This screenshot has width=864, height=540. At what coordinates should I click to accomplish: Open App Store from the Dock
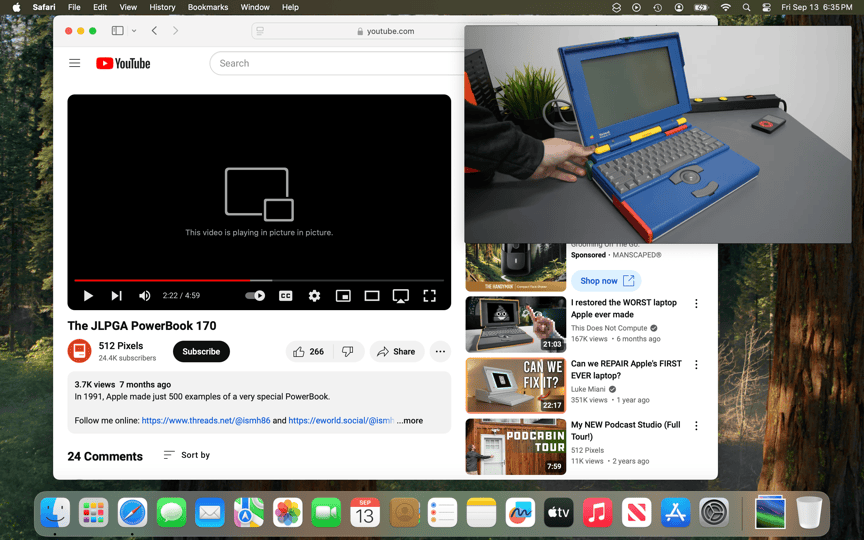[676, 512]
